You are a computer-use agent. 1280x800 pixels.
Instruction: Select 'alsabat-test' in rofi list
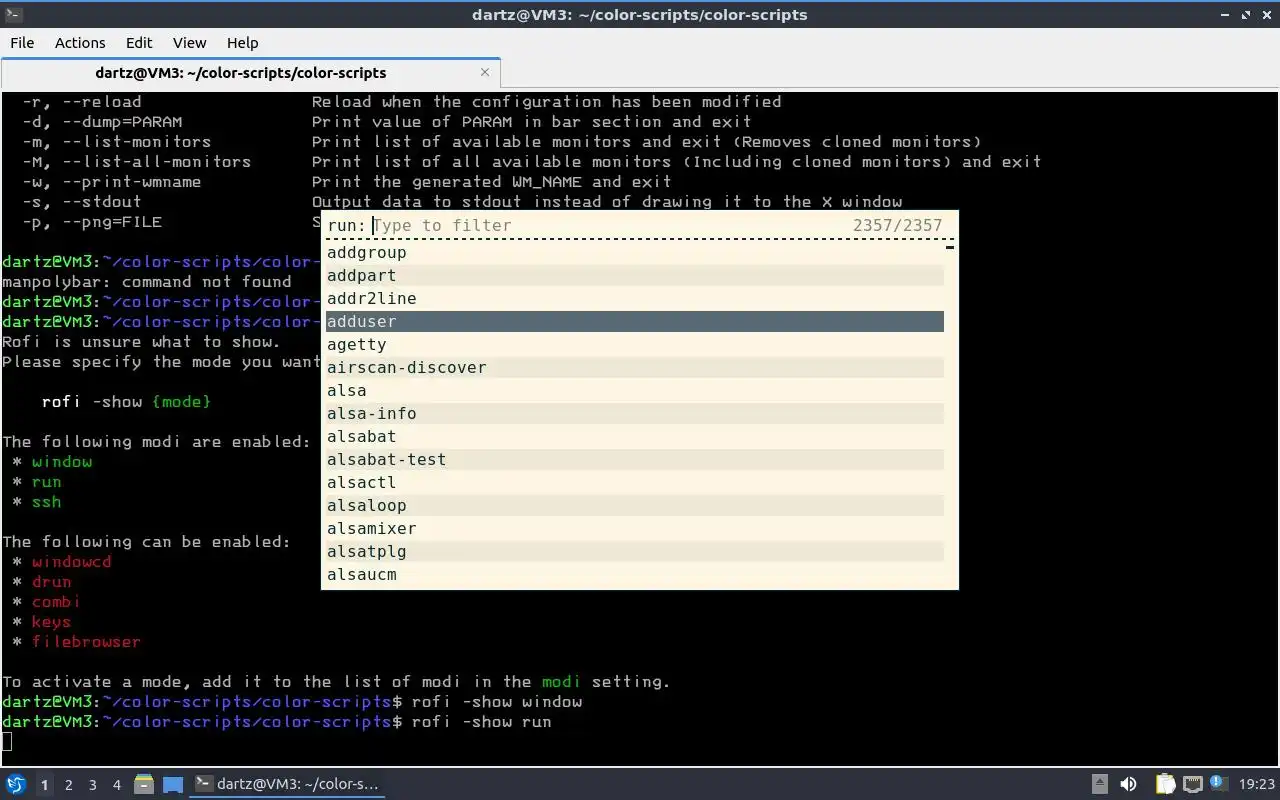tap(635, 460)
